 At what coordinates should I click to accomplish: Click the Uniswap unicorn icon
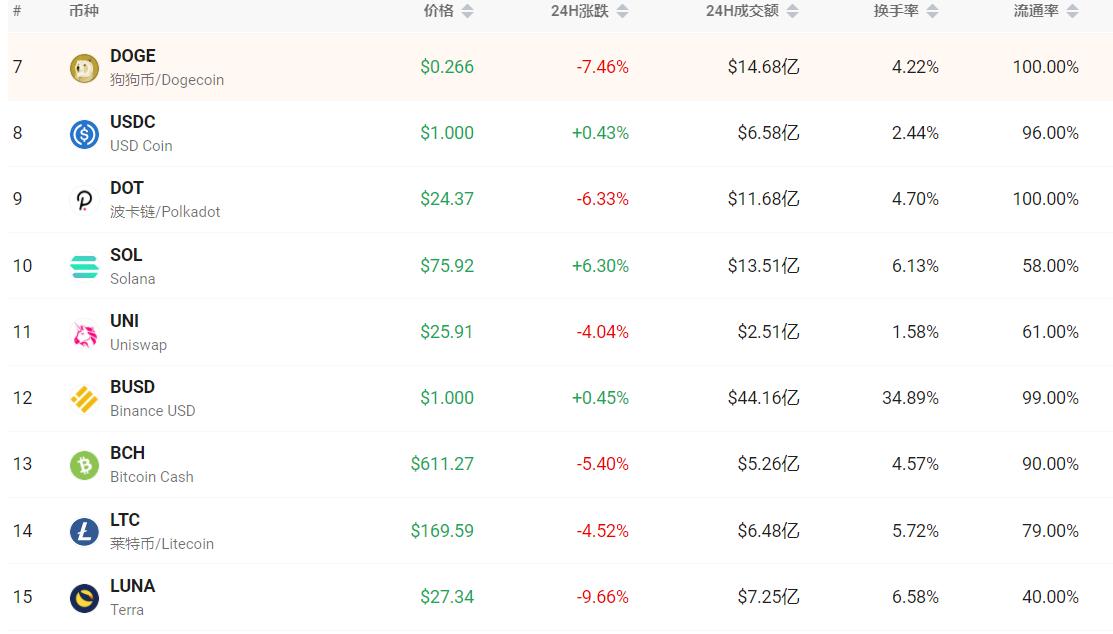[x=84, y=333]
